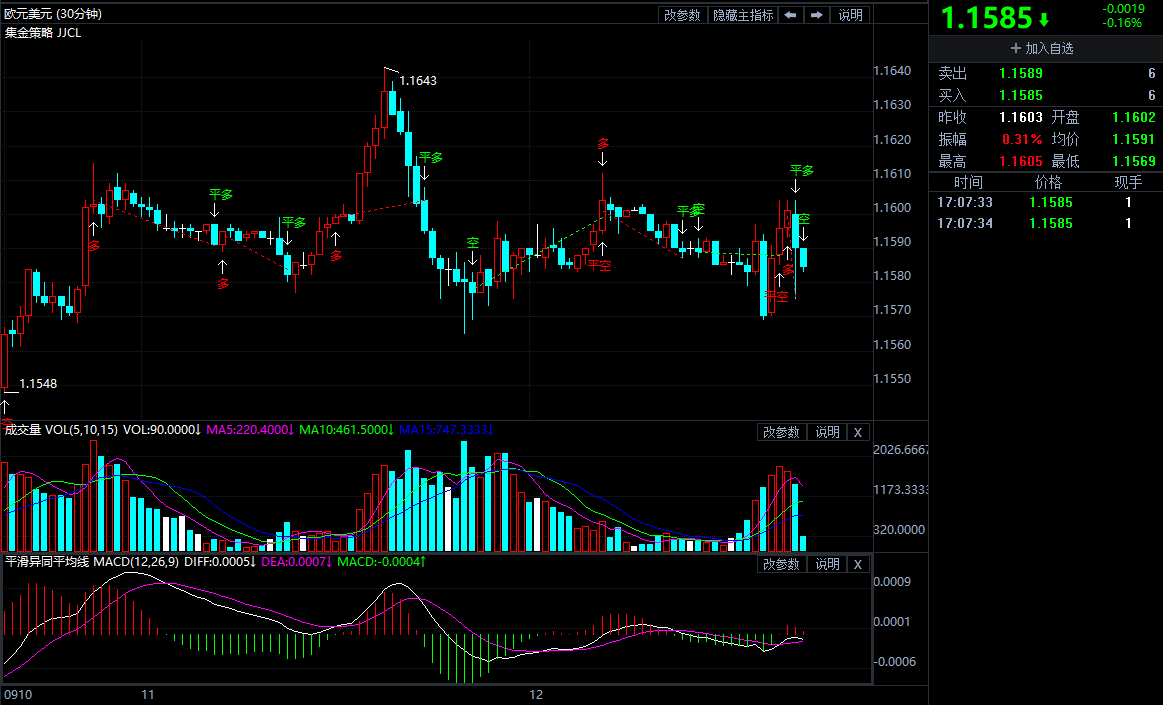Click the MA10:461.5000 volume legend
1163x705 pixels.
[x=346, y=430]
